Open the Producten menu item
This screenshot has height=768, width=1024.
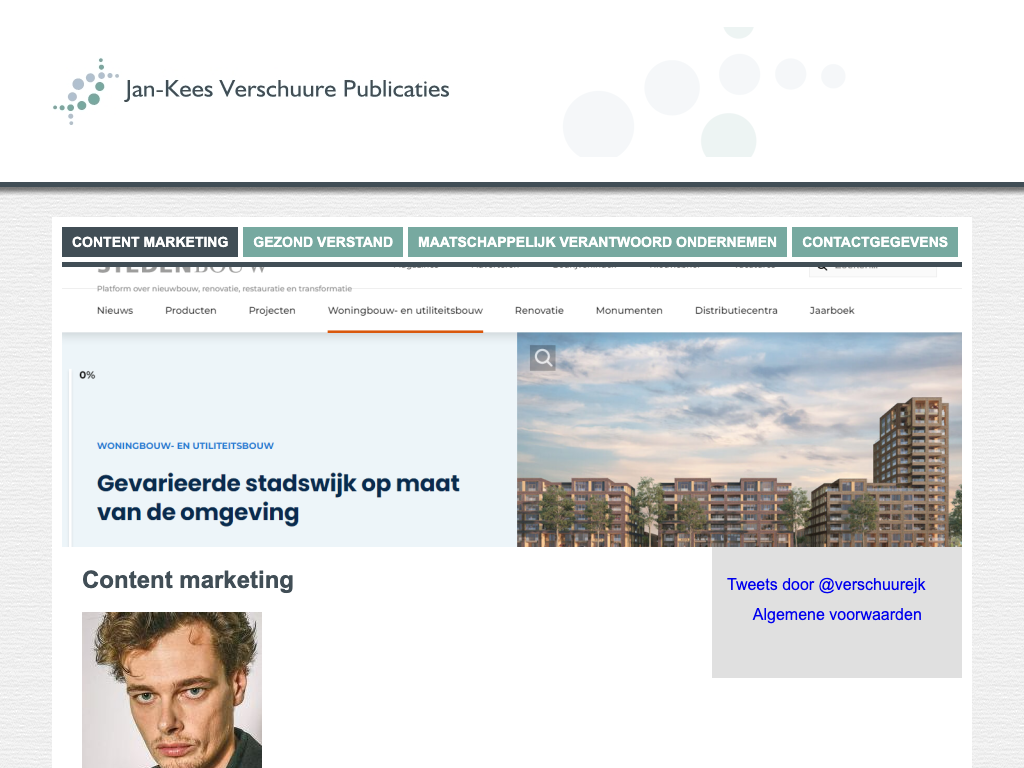click(x=191, y=311)
